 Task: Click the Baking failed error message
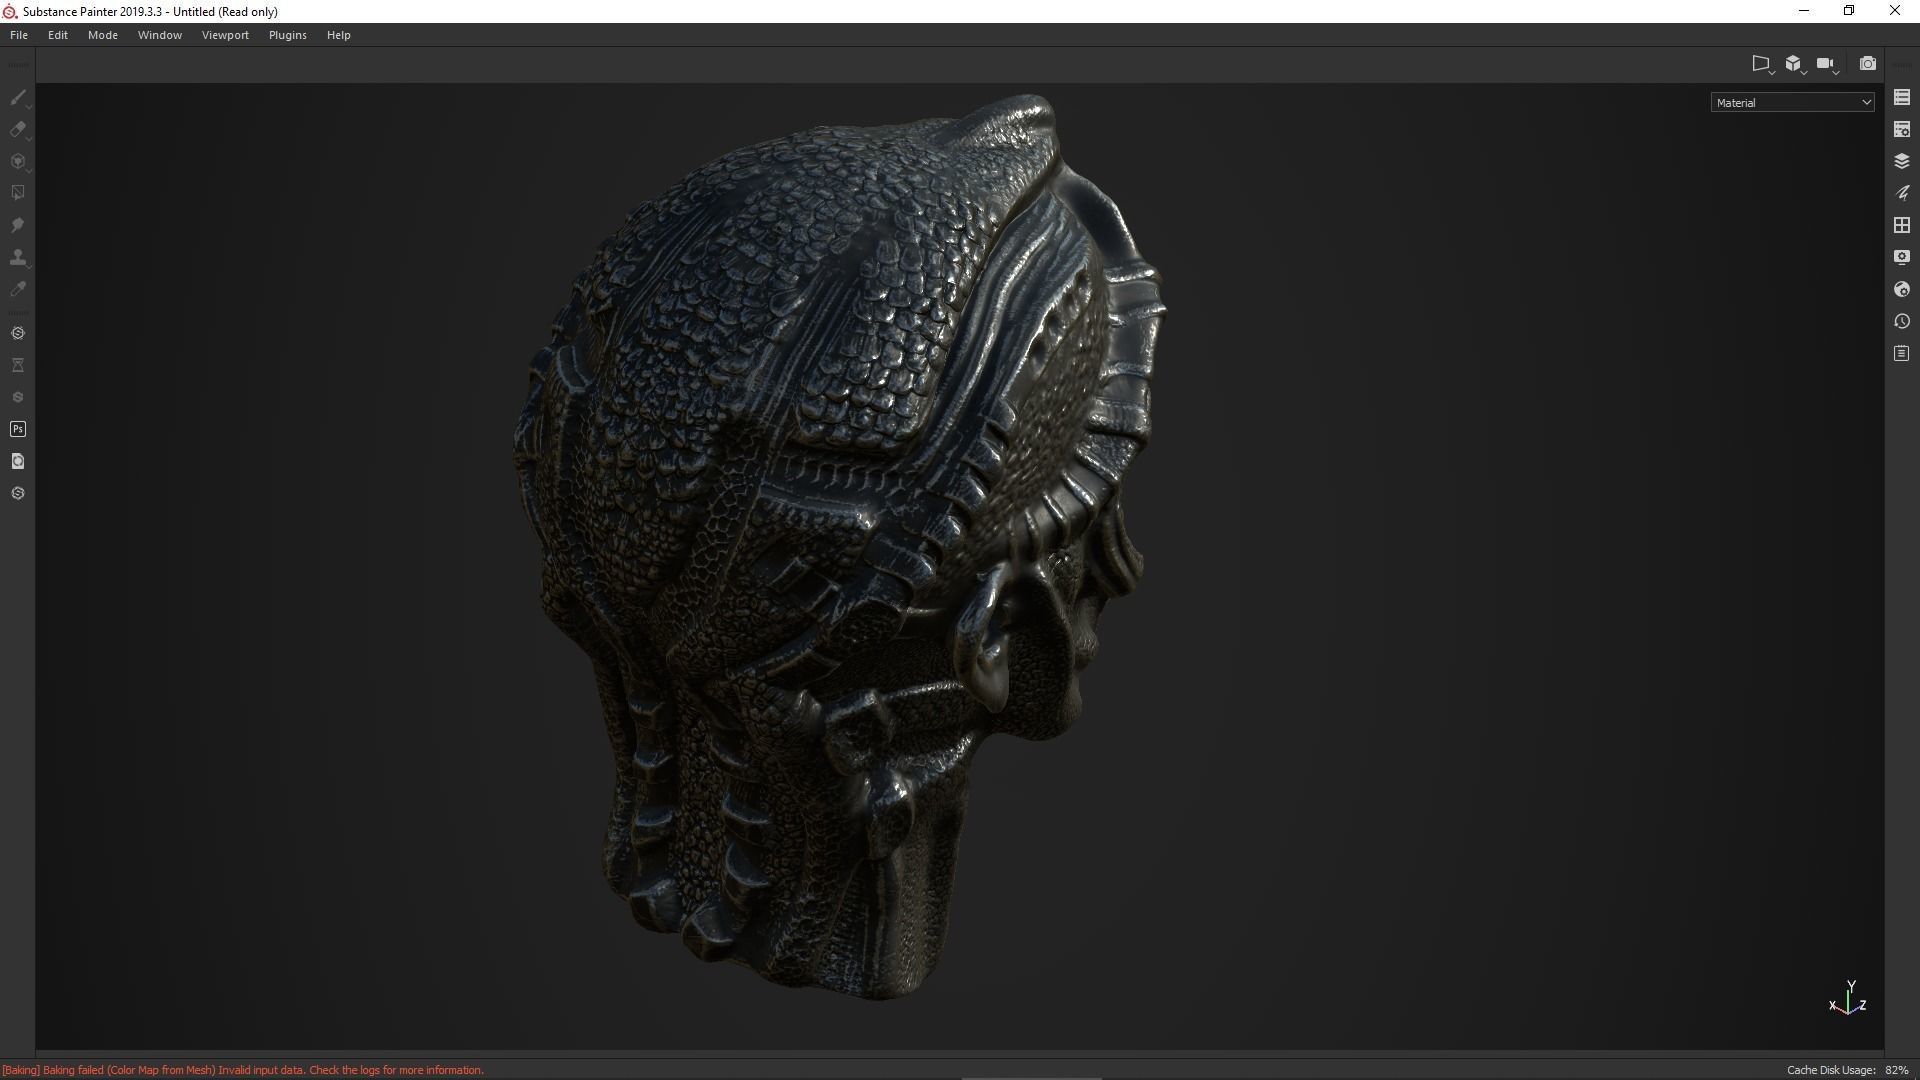pos(243,1070)
